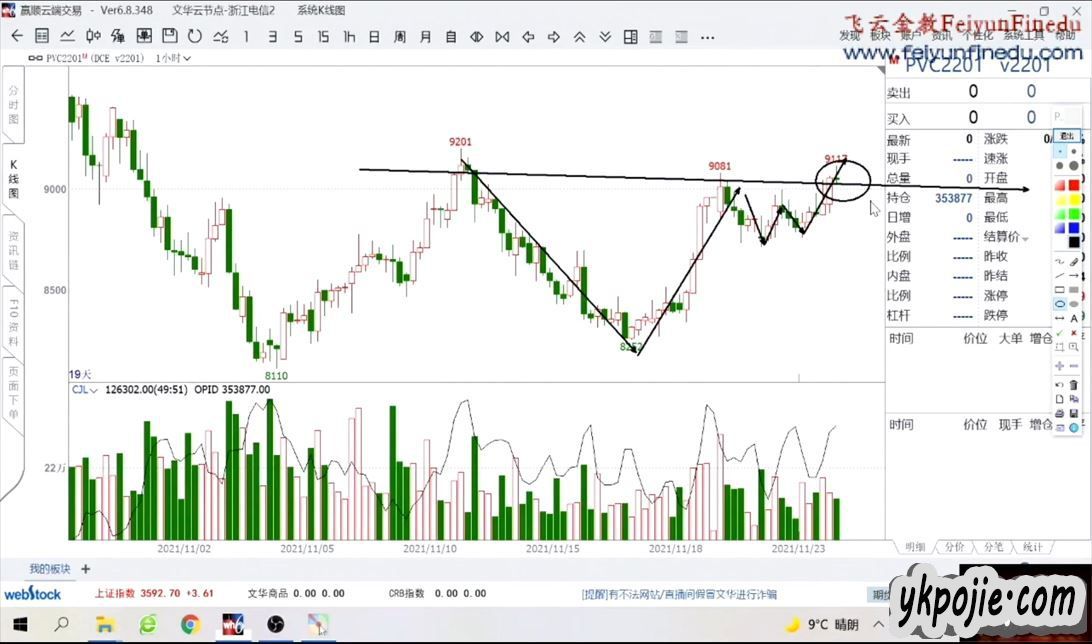This screenshot has width=1092, height=644.
Task: Click the back arrow in the toolbar
Action: pyautogui.click(x=17, y=37)
